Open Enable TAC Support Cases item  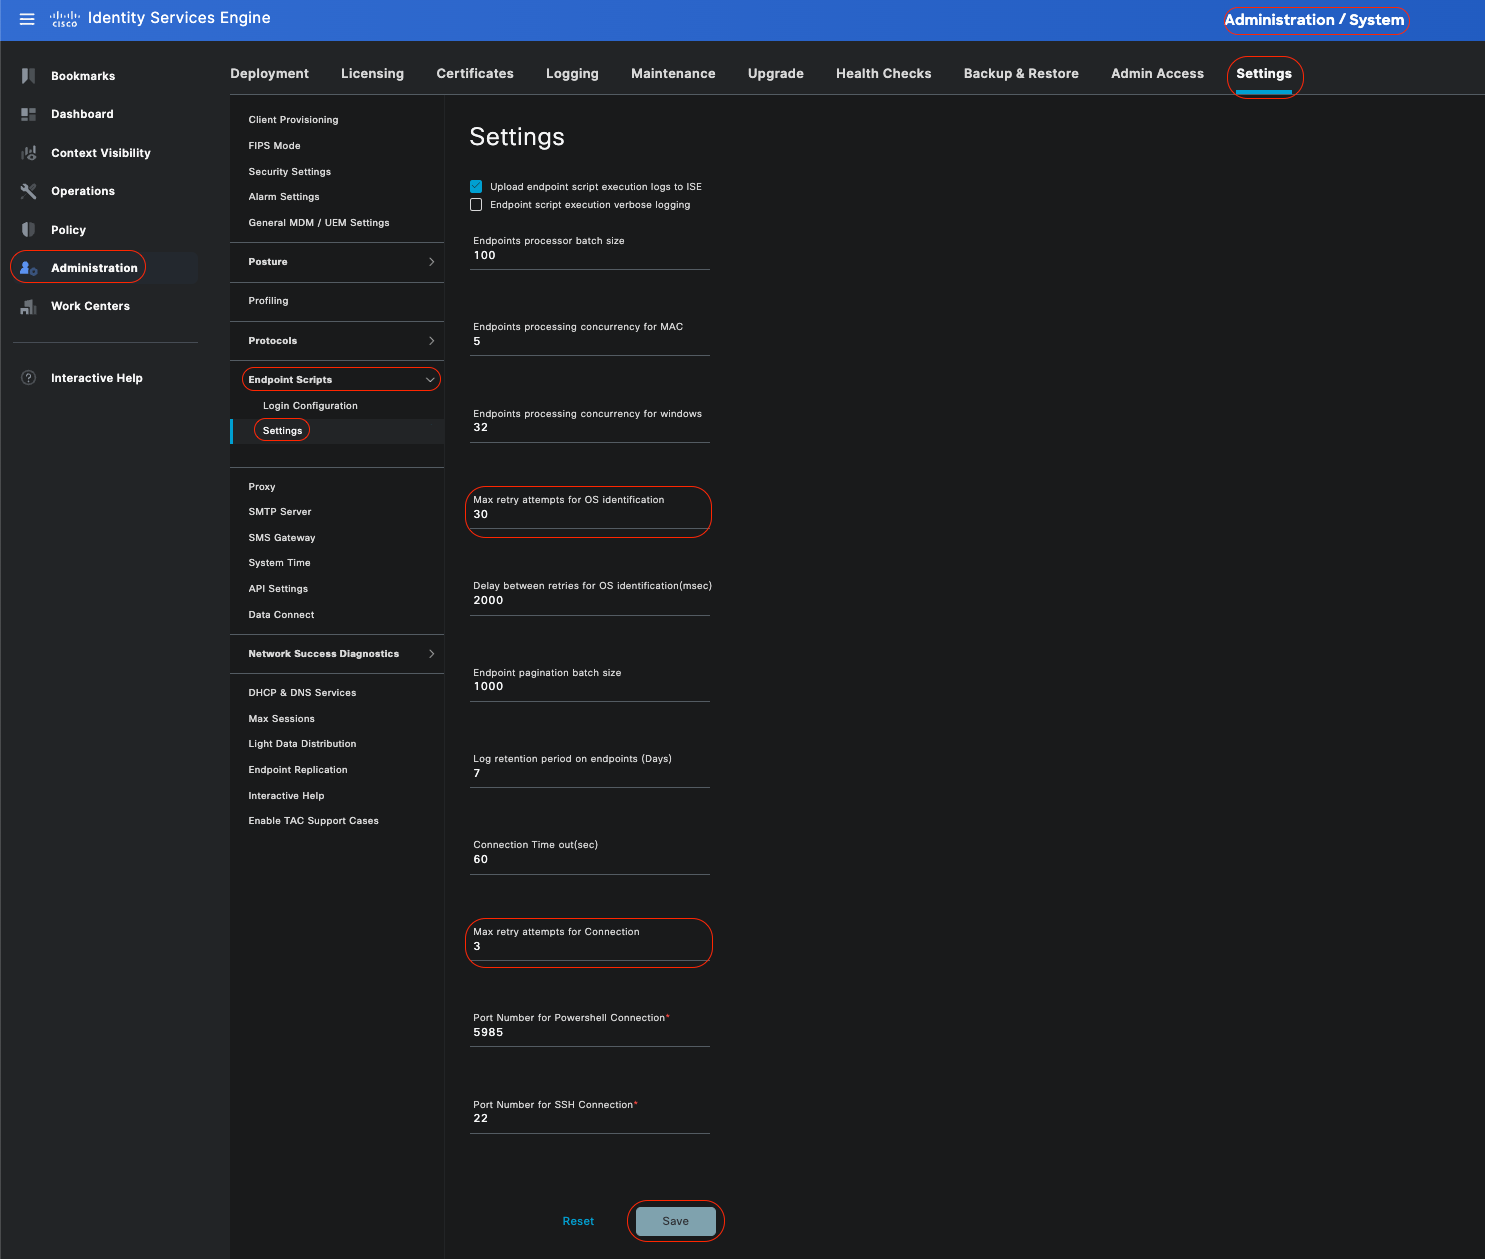(313, 821)
